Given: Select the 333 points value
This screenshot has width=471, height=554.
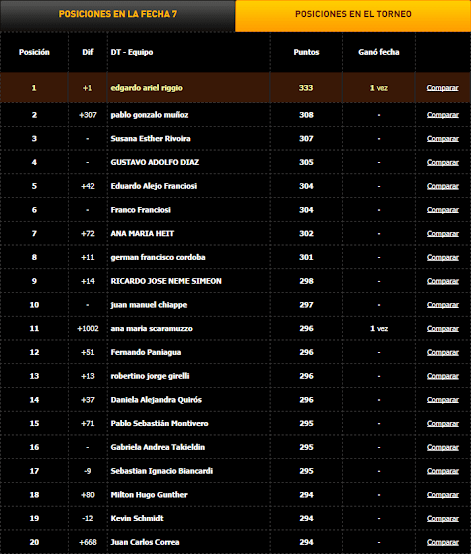Looking at the screenshot, I should tap(306, 88).
